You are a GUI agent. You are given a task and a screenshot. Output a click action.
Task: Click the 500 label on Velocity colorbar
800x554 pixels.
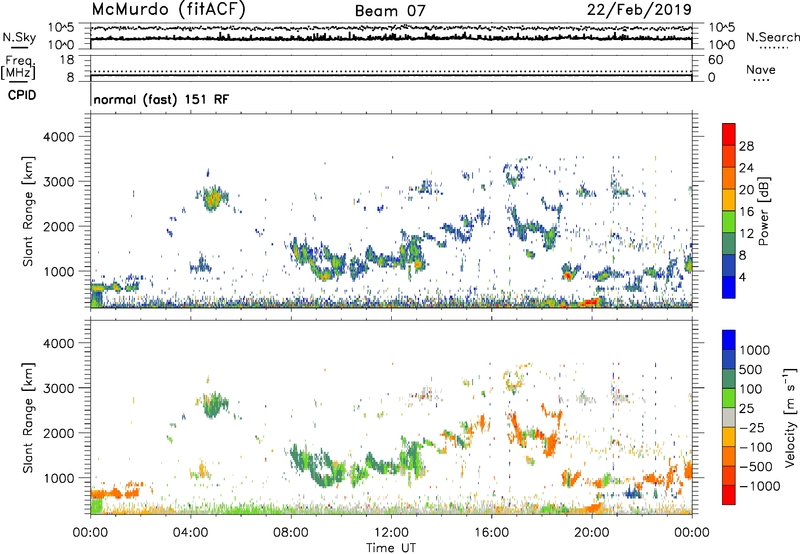click(x=751, y=369)
